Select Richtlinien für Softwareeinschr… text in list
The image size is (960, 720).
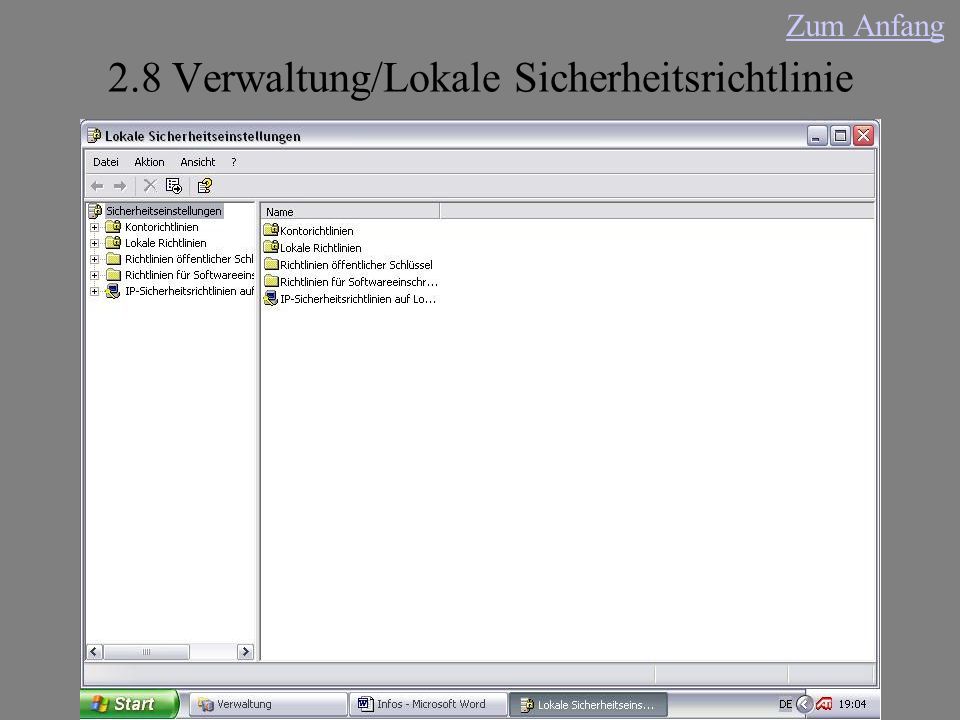tap(359, 282)
